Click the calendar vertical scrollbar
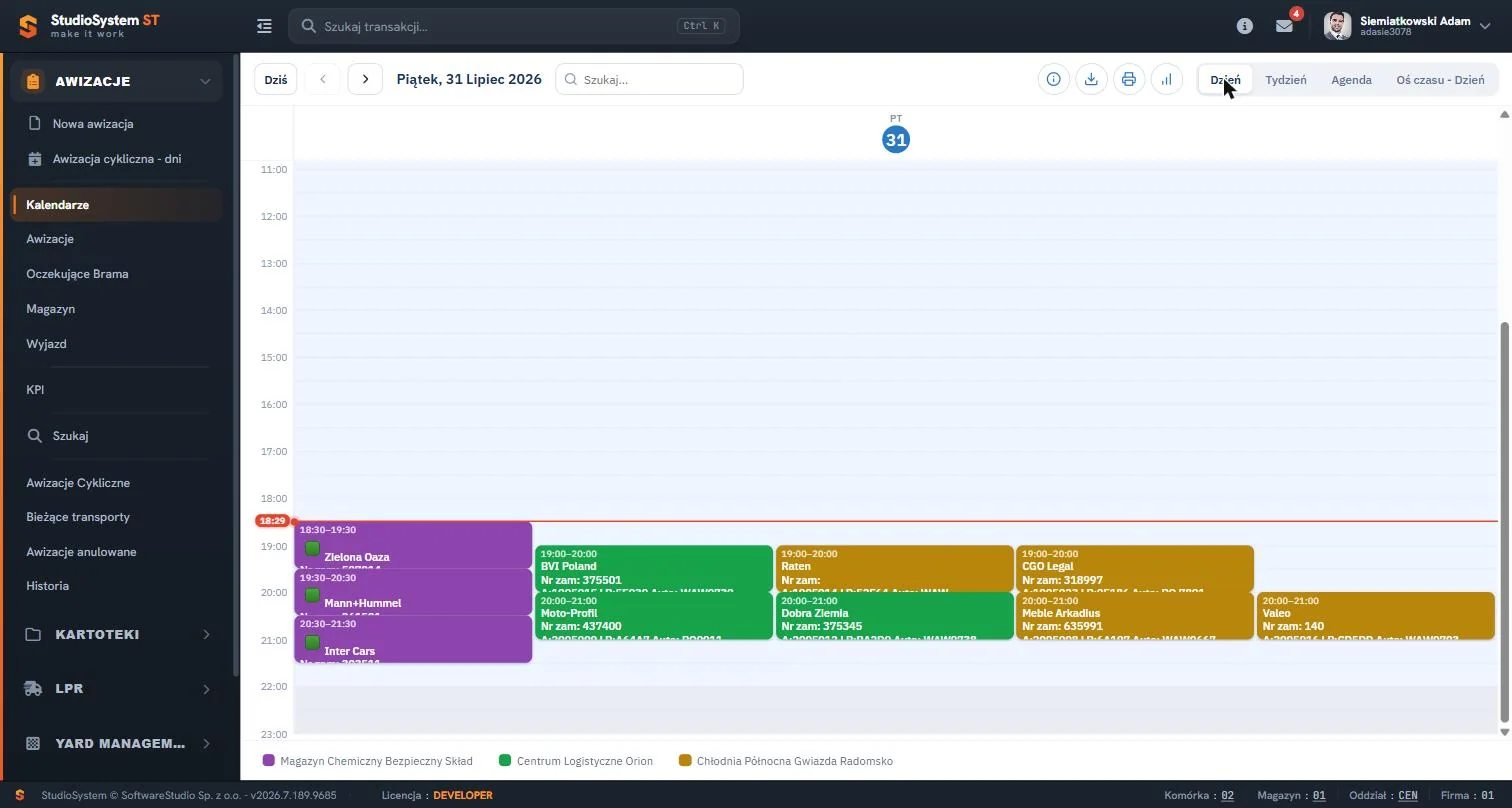 click(x=1505, y=520)
